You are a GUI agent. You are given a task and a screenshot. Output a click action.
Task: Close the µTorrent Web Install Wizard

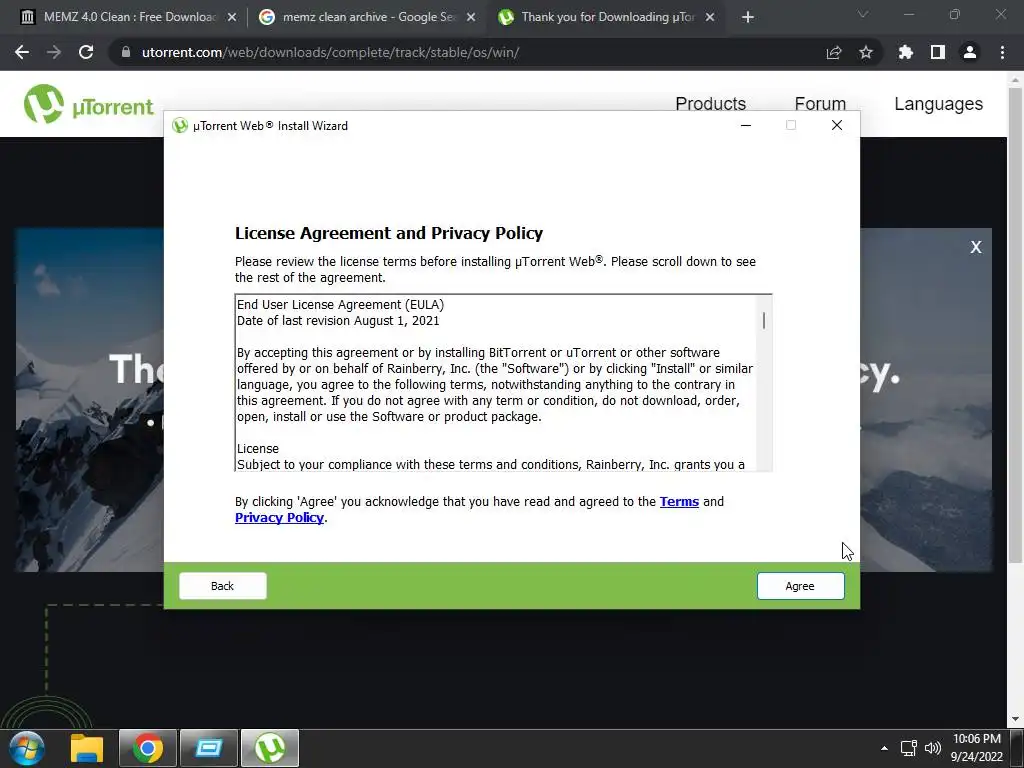coord(837,125)
